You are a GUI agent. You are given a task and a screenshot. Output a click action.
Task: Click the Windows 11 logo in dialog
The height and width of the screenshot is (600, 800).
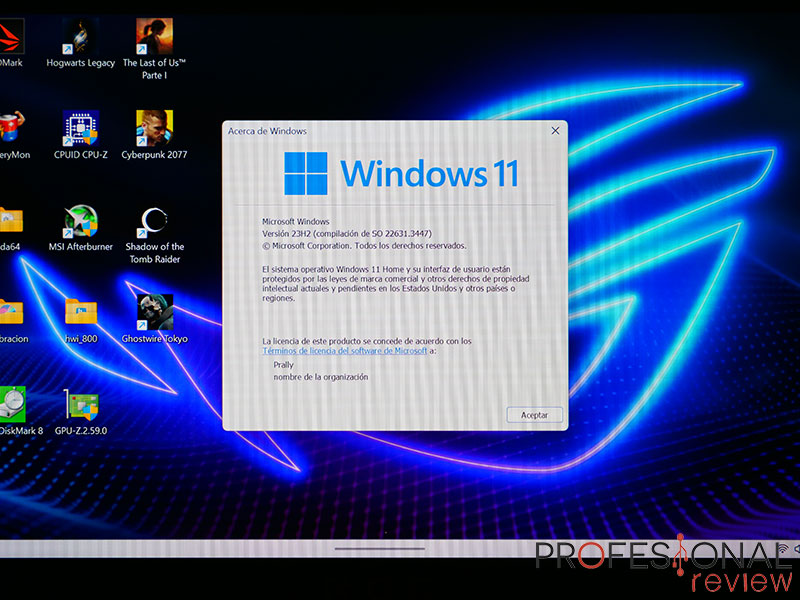[x=401, y=173]
